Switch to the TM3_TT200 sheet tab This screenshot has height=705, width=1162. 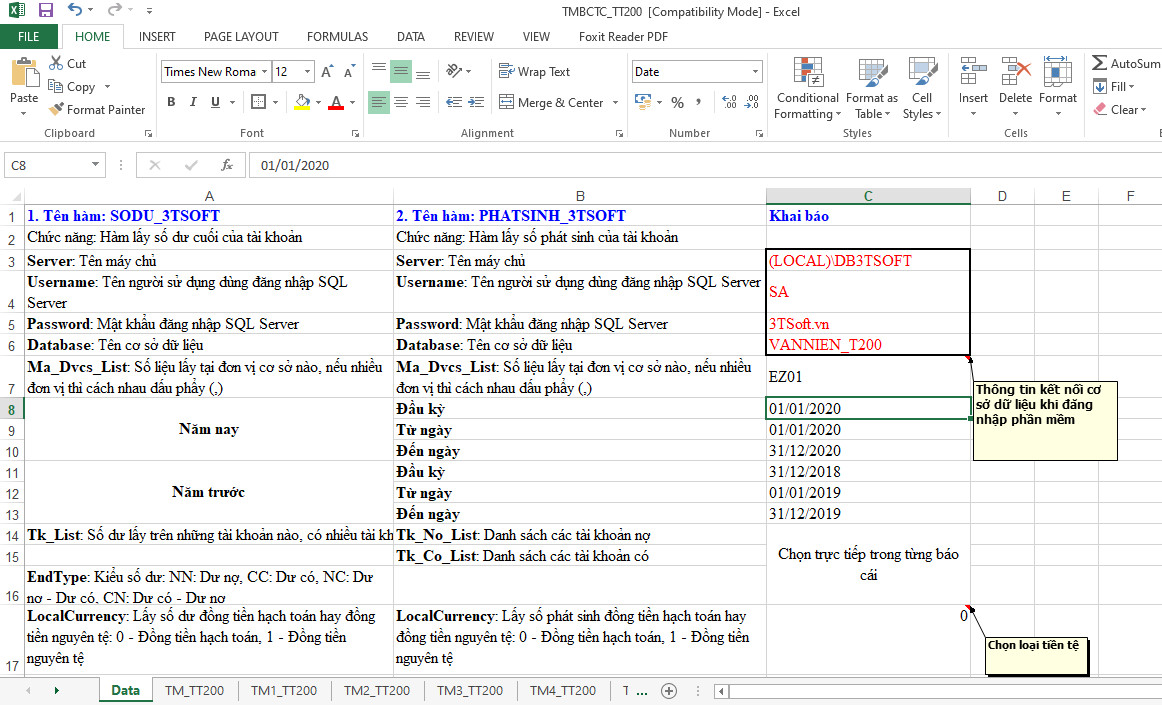tap(470, 691)
